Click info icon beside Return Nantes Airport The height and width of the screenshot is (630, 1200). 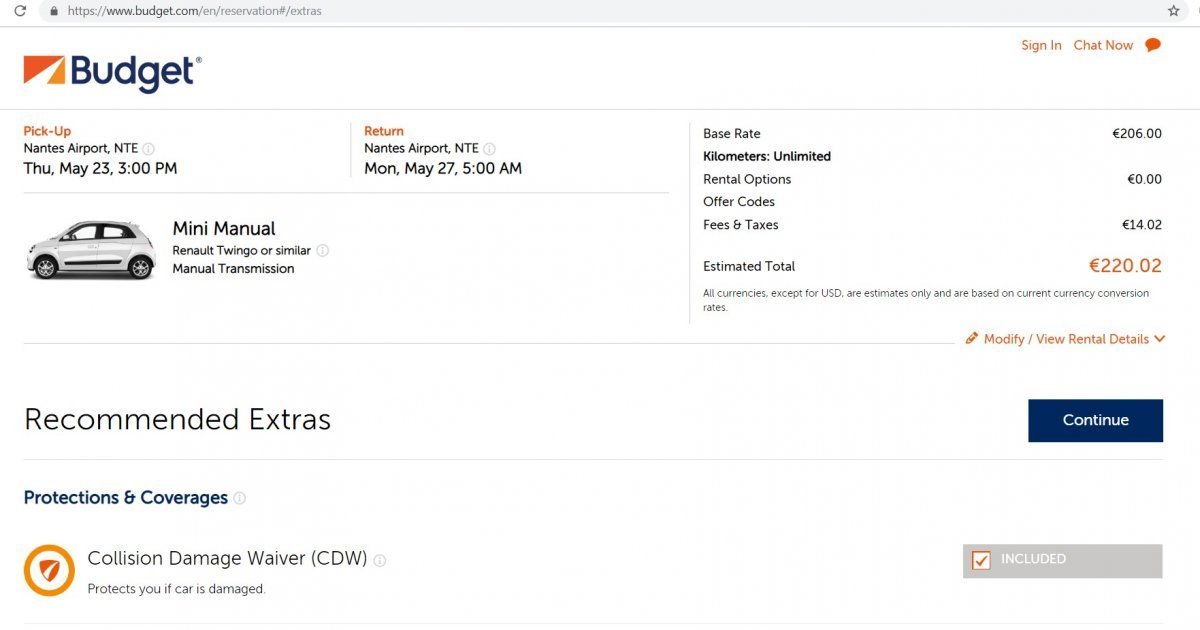tap(489, 149)
